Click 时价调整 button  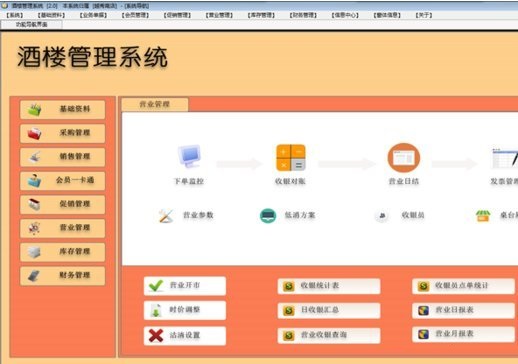[185, 310]
